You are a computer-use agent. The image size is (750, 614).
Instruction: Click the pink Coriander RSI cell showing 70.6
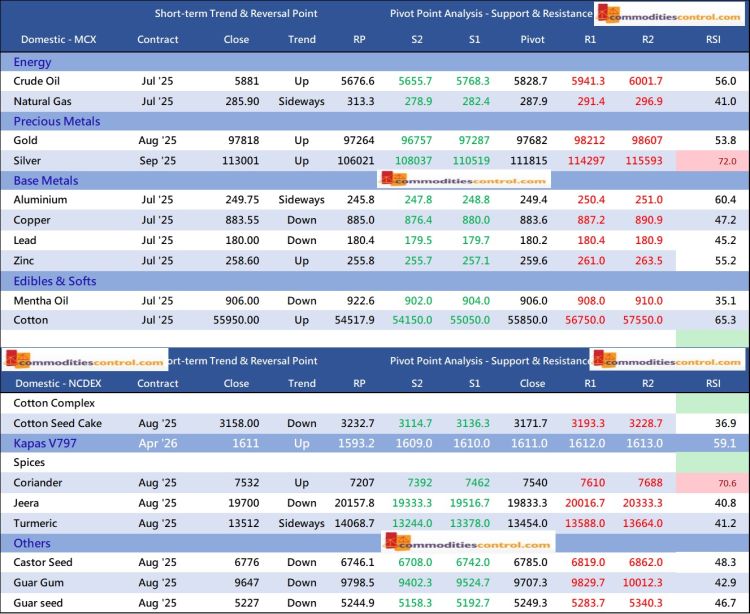(x=712, y=483)
